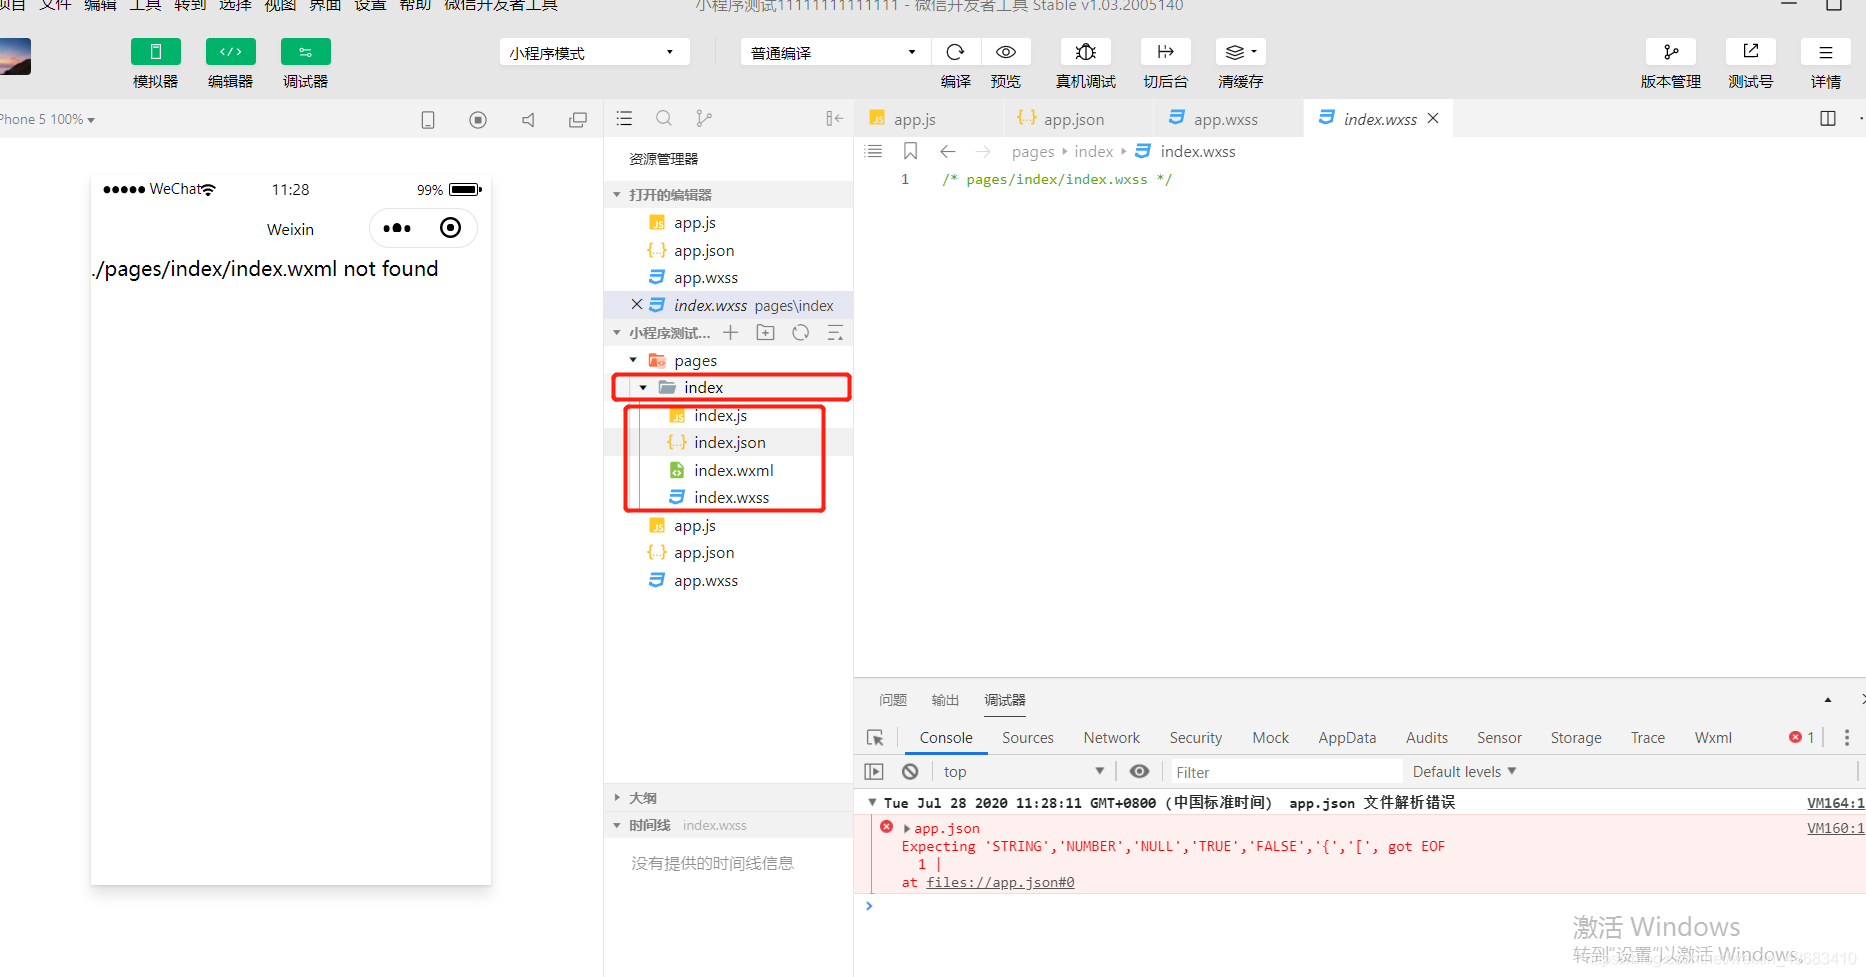Select the Network devtools tab
This screenshot has height=977, width=1866.
coord(1112,738)
